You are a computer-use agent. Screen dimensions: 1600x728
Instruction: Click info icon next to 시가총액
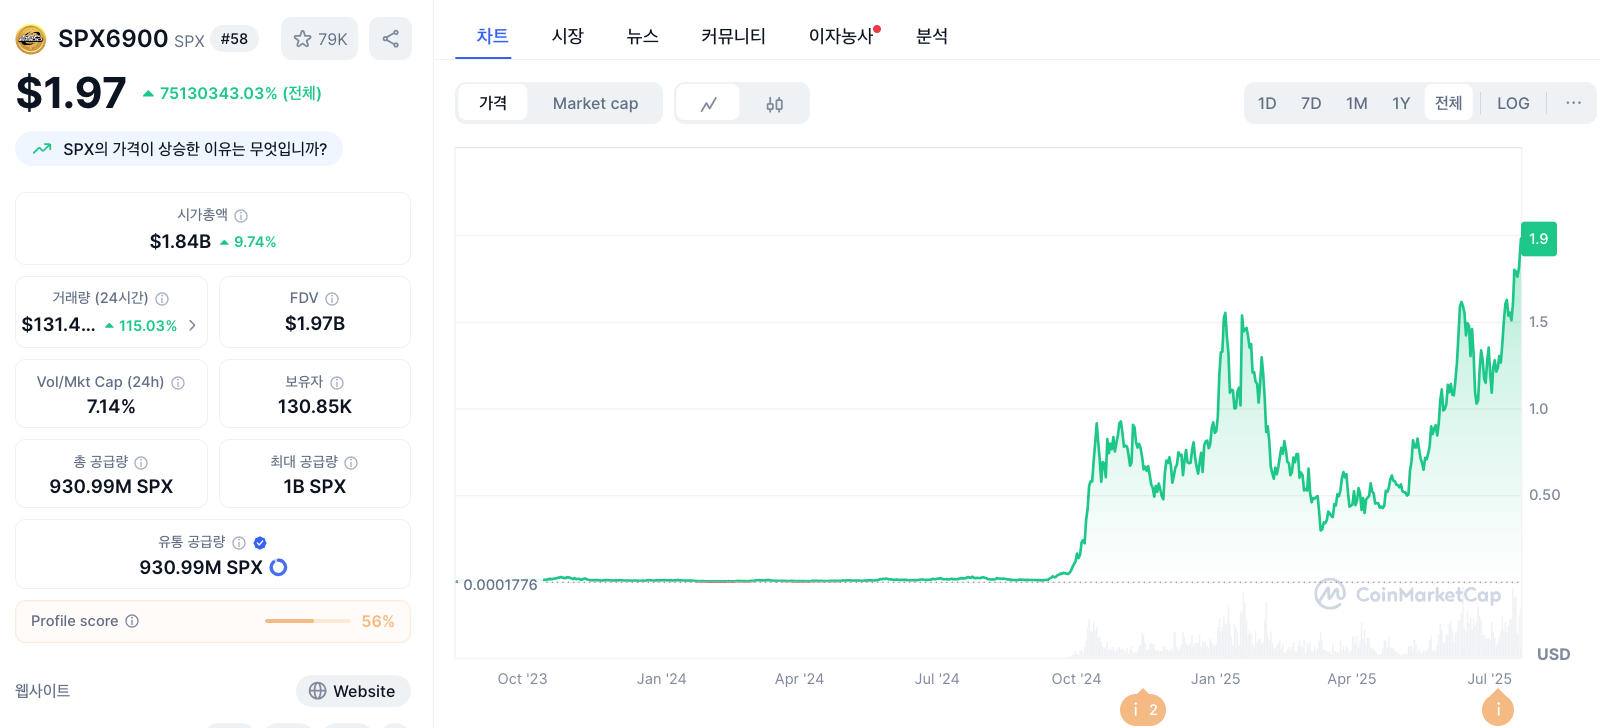(241, 215)
